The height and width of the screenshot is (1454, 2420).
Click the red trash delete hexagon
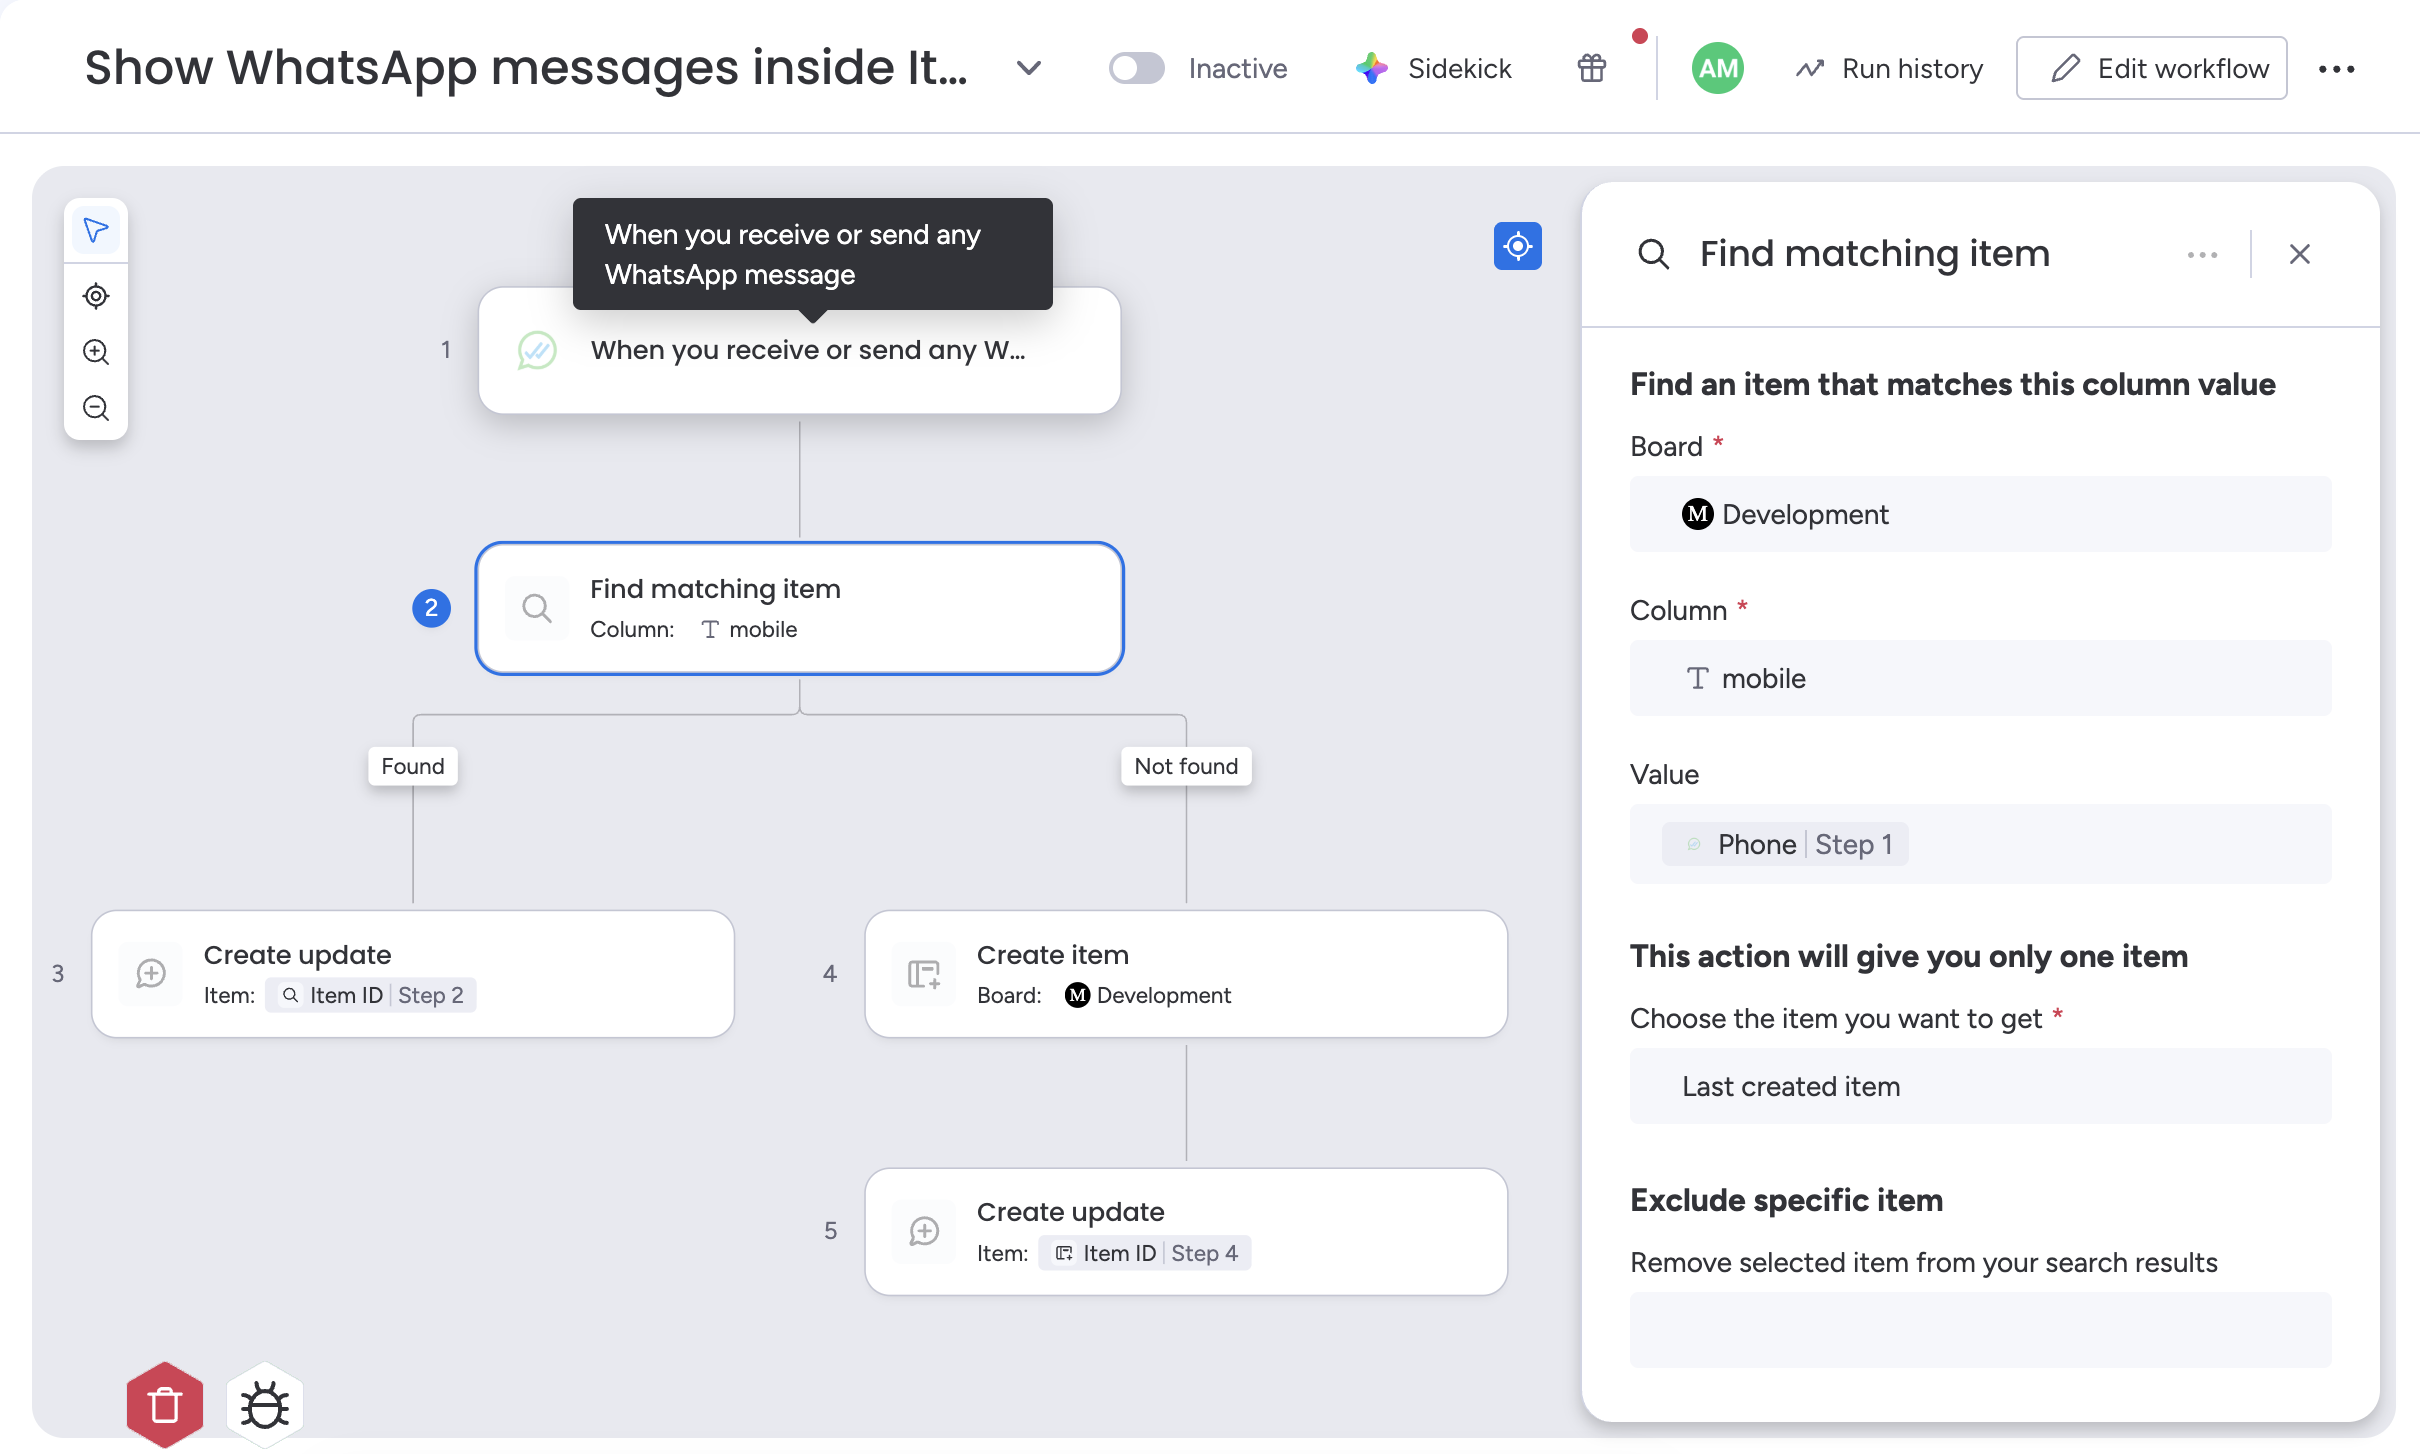pos(165,1405)
